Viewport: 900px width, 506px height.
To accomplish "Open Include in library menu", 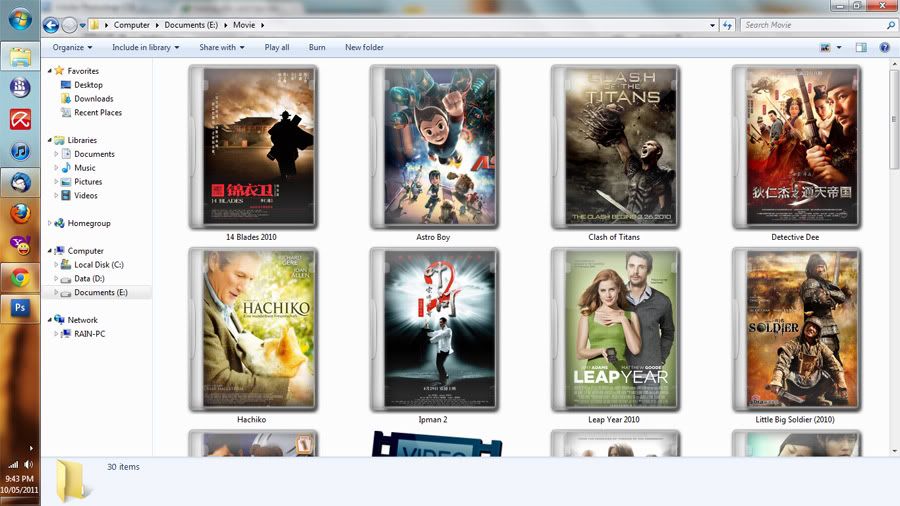I will pyautogui.click(x=146, y=48).
